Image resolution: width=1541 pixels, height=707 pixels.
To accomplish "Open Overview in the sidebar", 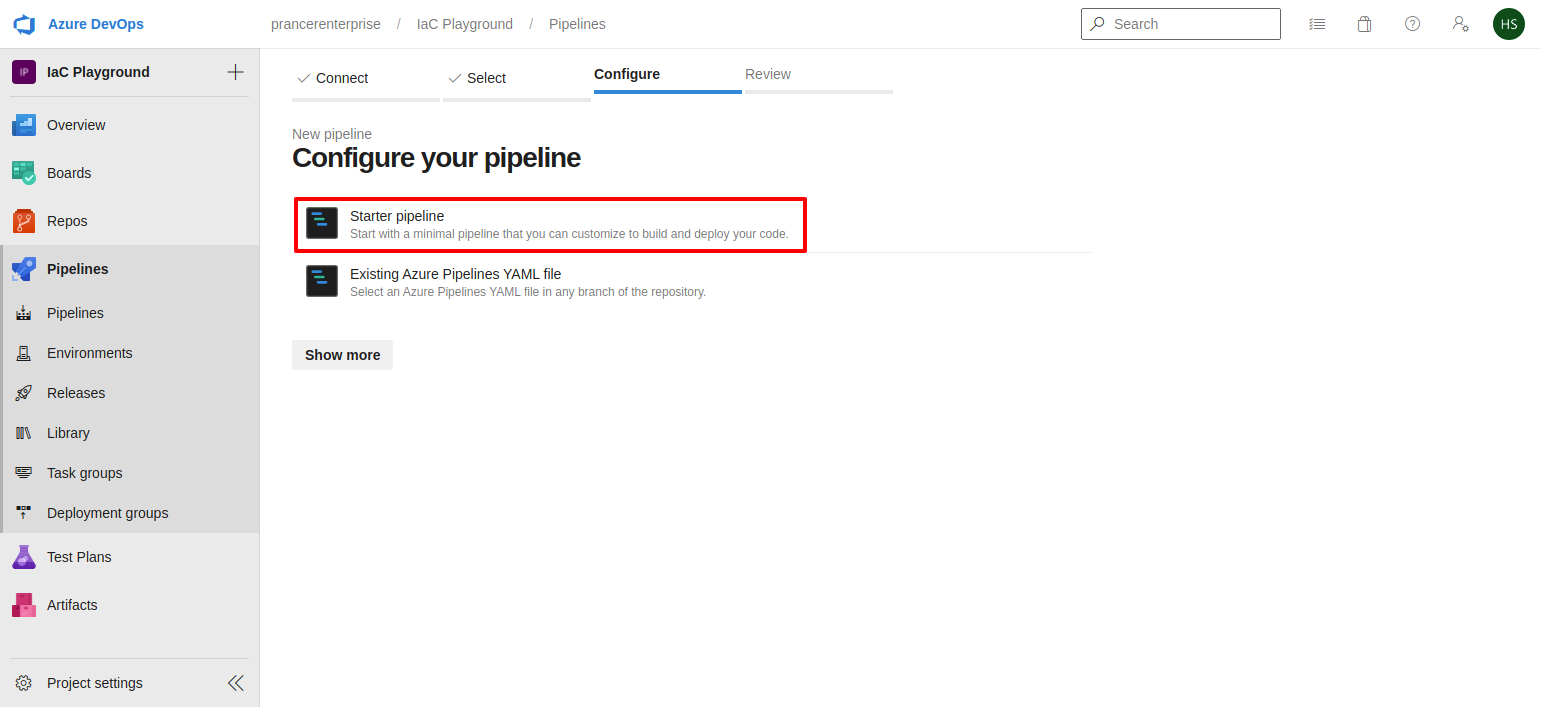I will (x=76, y=125).
